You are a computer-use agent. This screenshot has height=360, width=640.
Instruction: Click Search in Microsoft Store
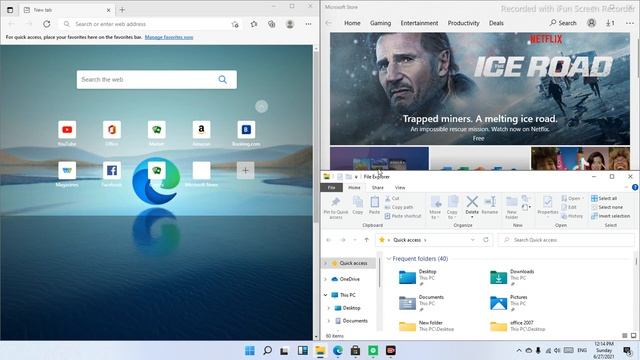tap(563, 23)
